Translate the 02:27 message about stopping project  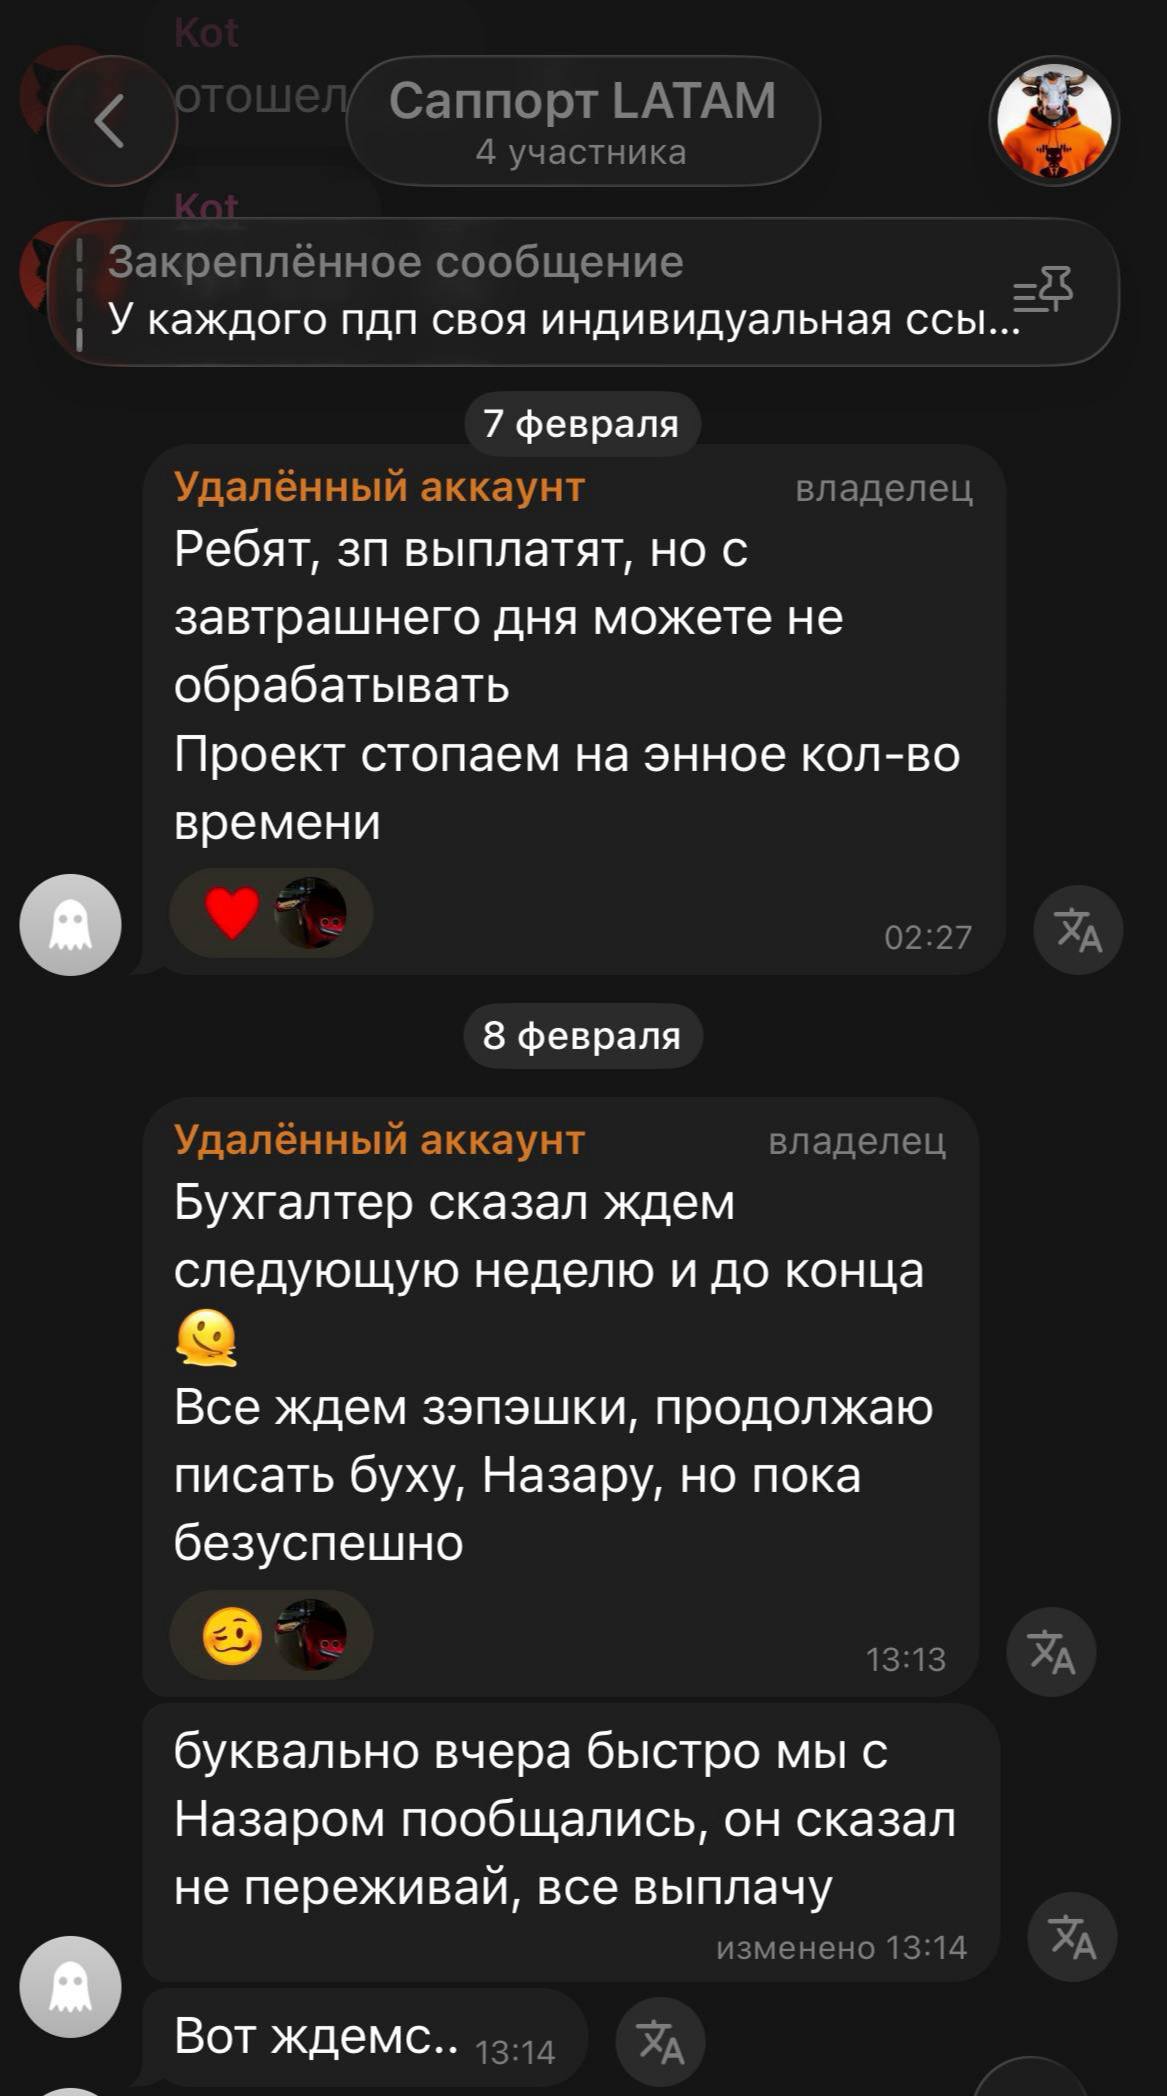[x=1078, y=930]
